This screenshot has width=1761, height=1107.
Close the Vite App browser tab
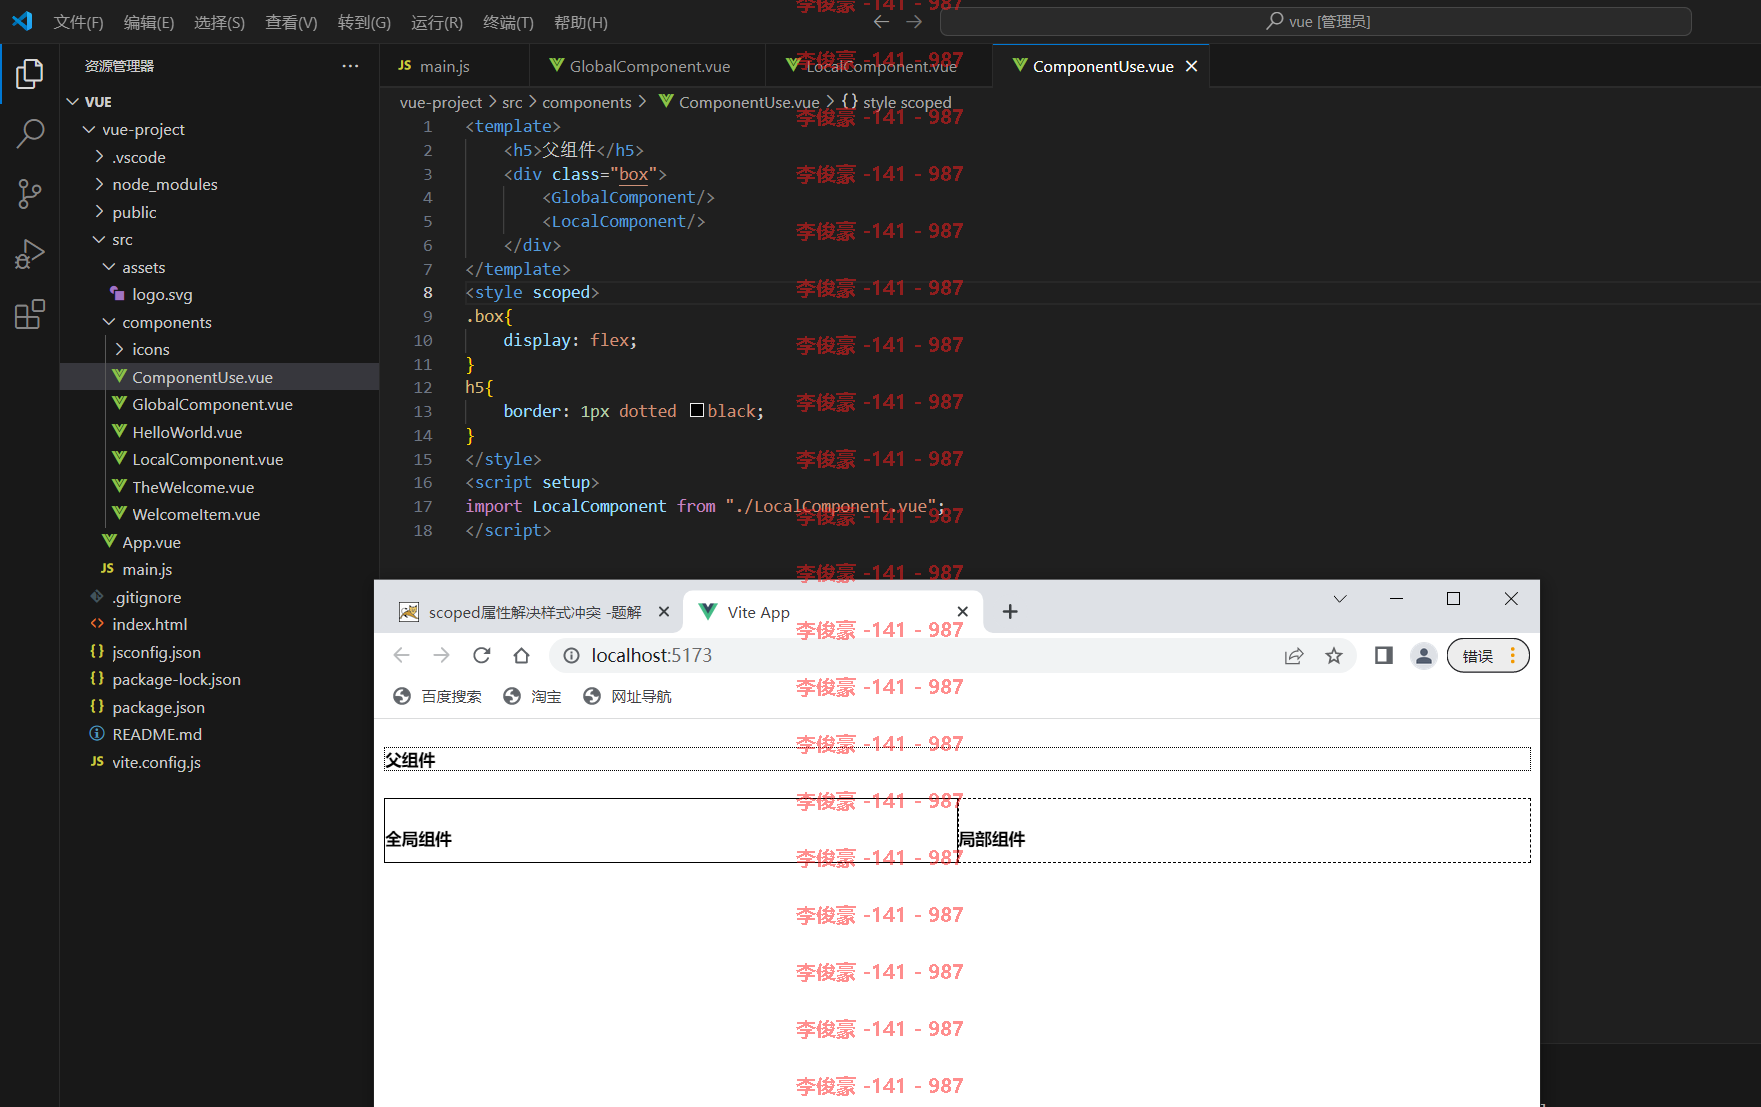pyautogui.click(x=962, y=612)
